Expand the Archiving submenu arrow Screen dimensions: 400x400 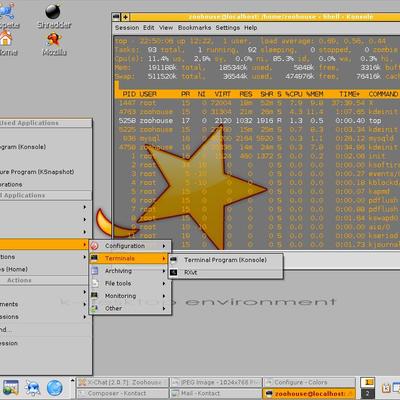click(x=164, y=271)
